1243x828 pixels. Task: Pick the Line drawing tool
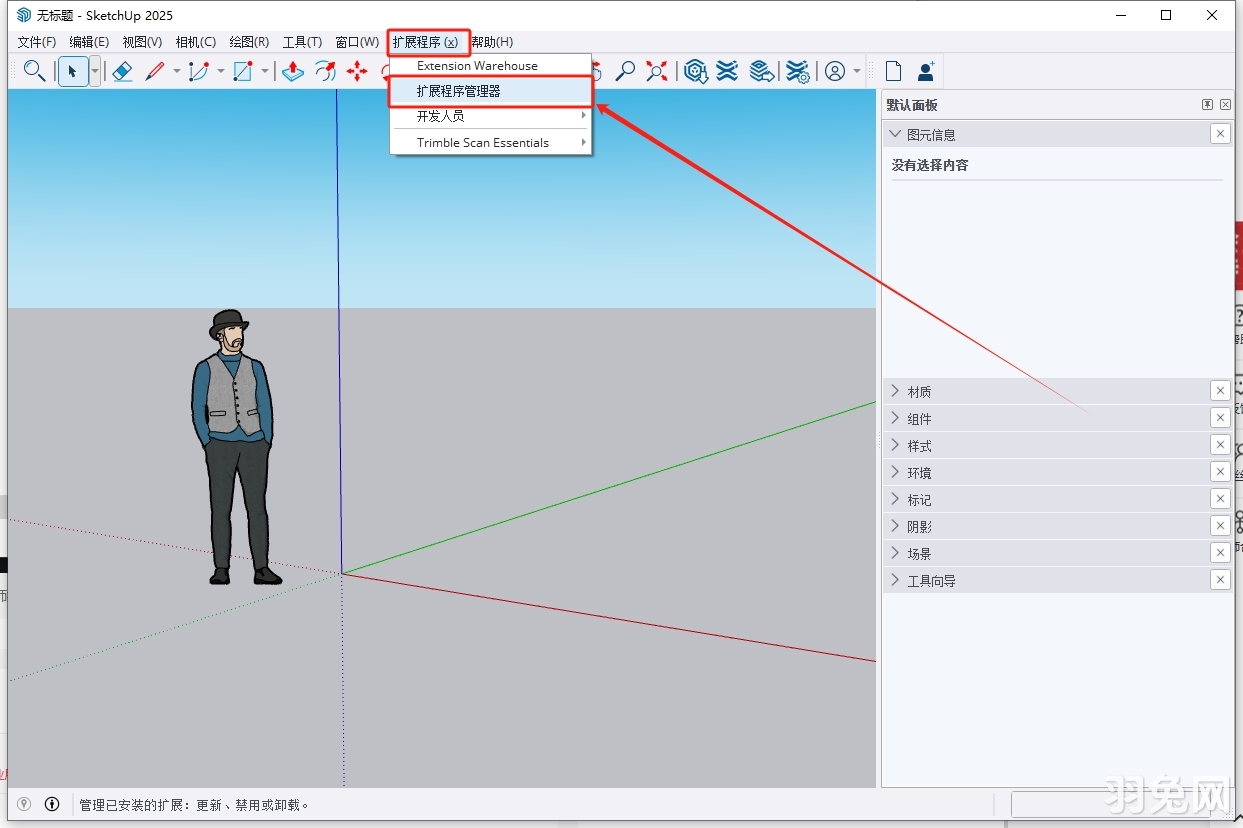pos(156,71)
